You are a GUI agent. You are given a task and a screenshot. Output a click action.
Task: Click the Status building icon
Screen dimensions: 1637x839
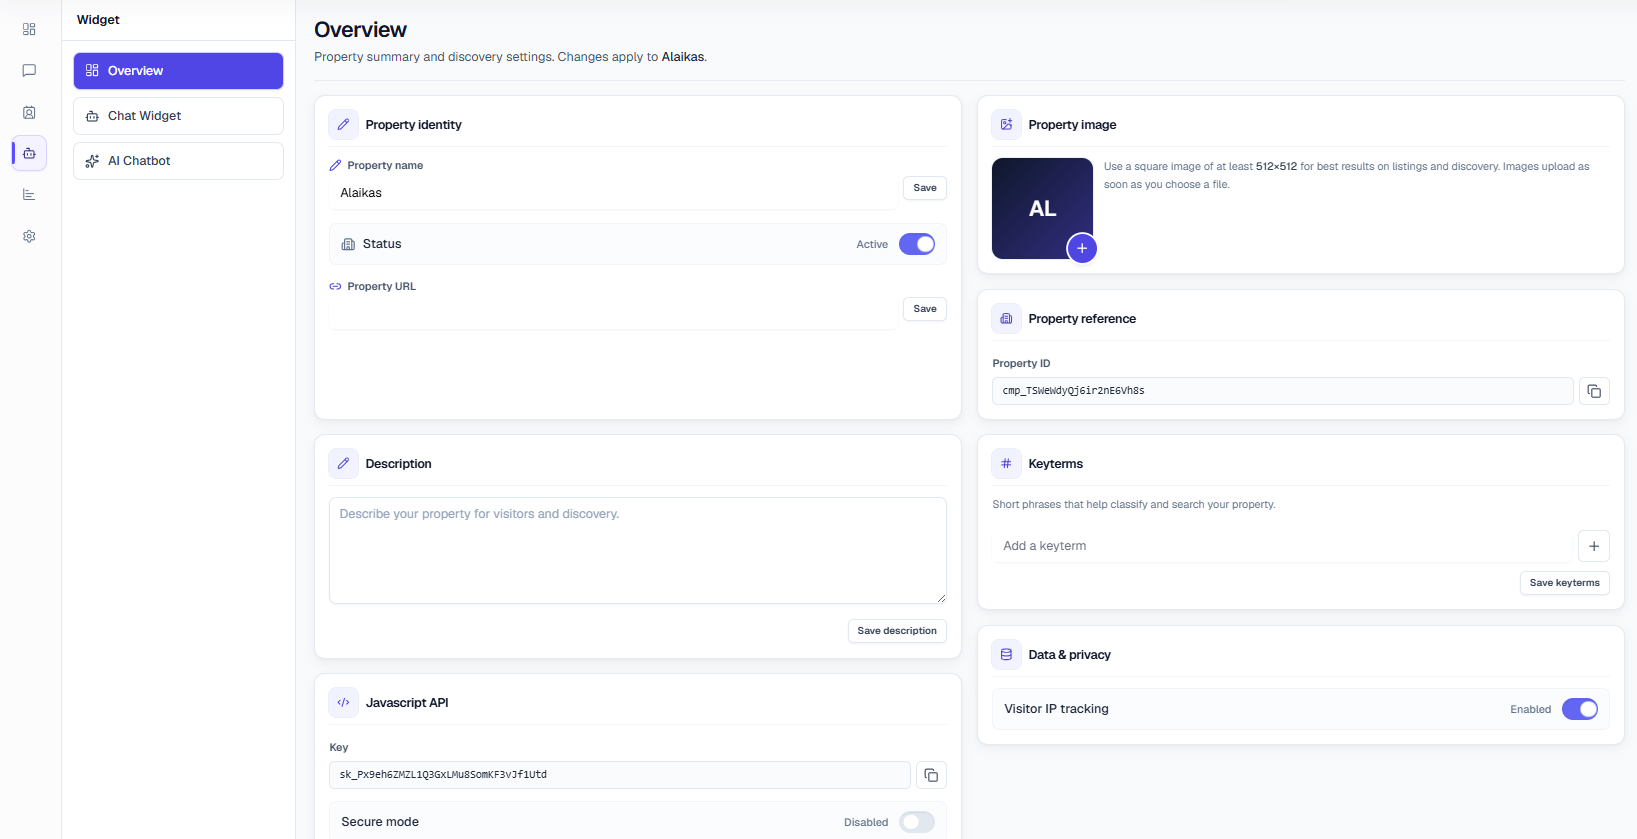[x=348, y=244]
